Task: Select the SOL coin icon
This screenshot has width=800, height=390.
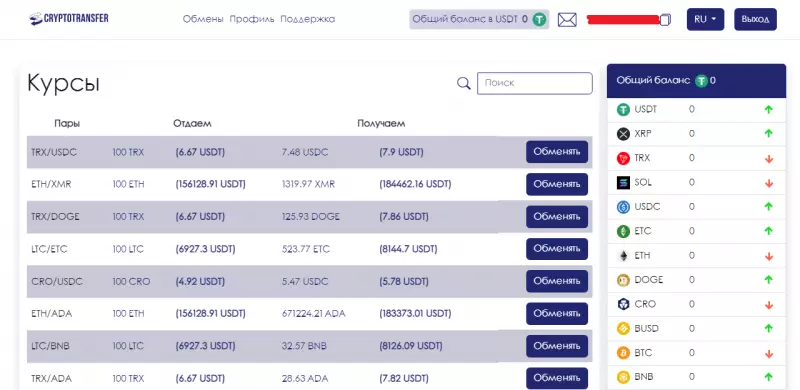Action: pyautogui.click(x=623, y=183)
